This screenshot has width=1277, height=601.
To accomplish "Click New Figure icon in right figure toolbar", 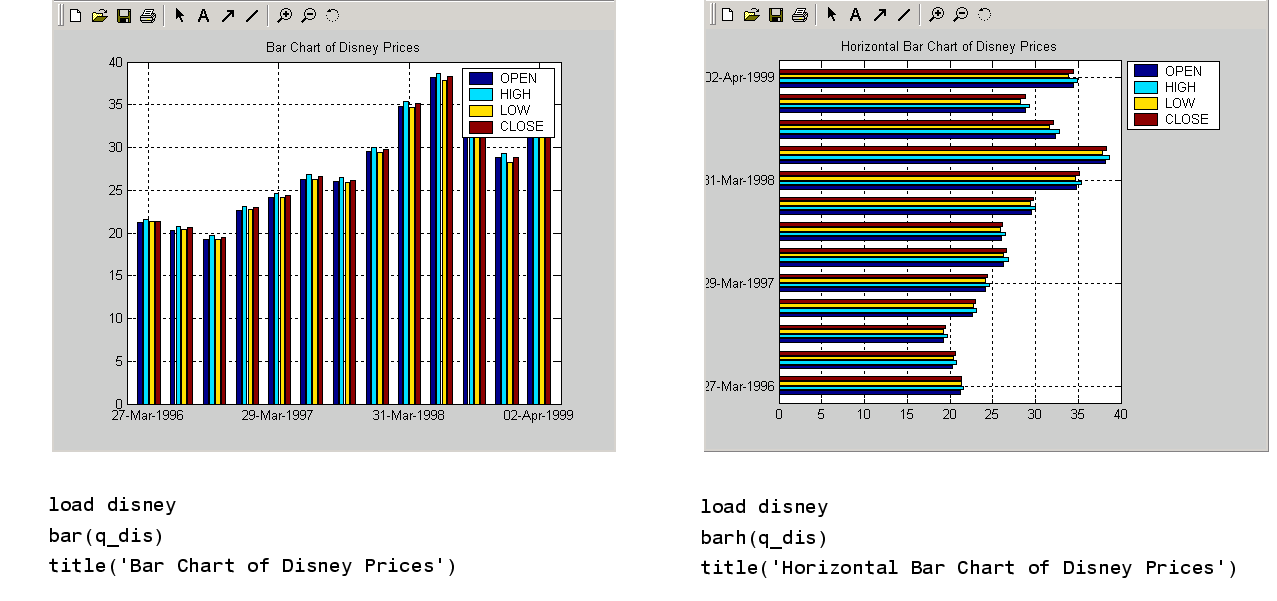I will coord(728,14).
